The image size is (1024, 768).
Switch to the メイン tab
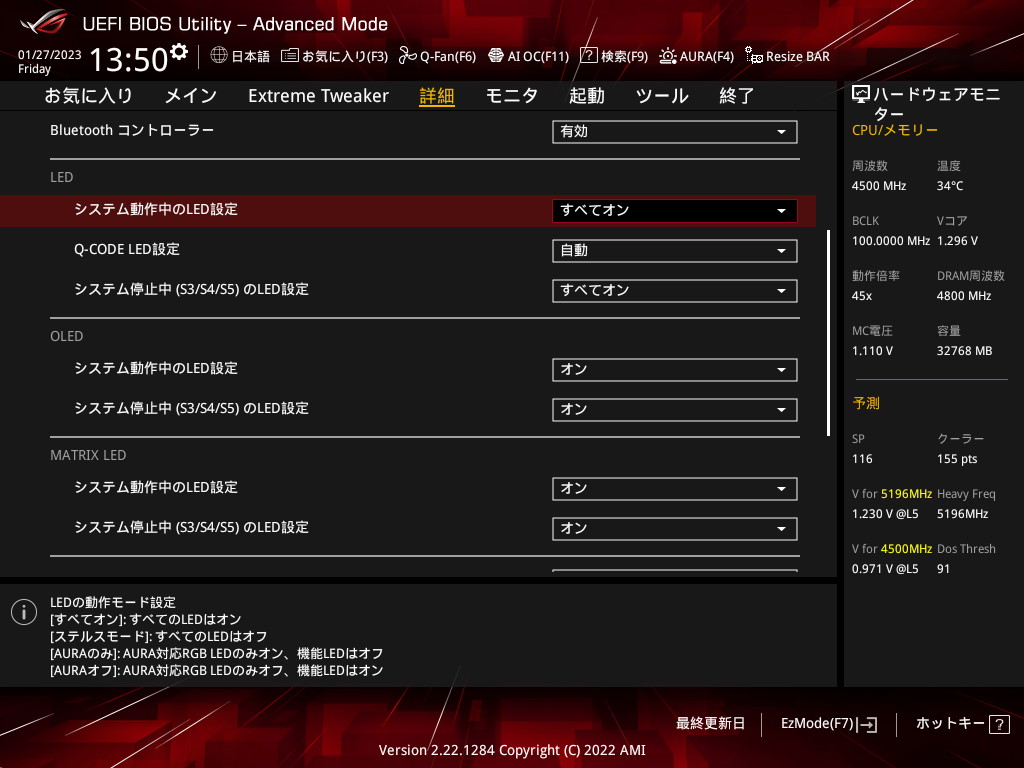click(x=191, y=95)
